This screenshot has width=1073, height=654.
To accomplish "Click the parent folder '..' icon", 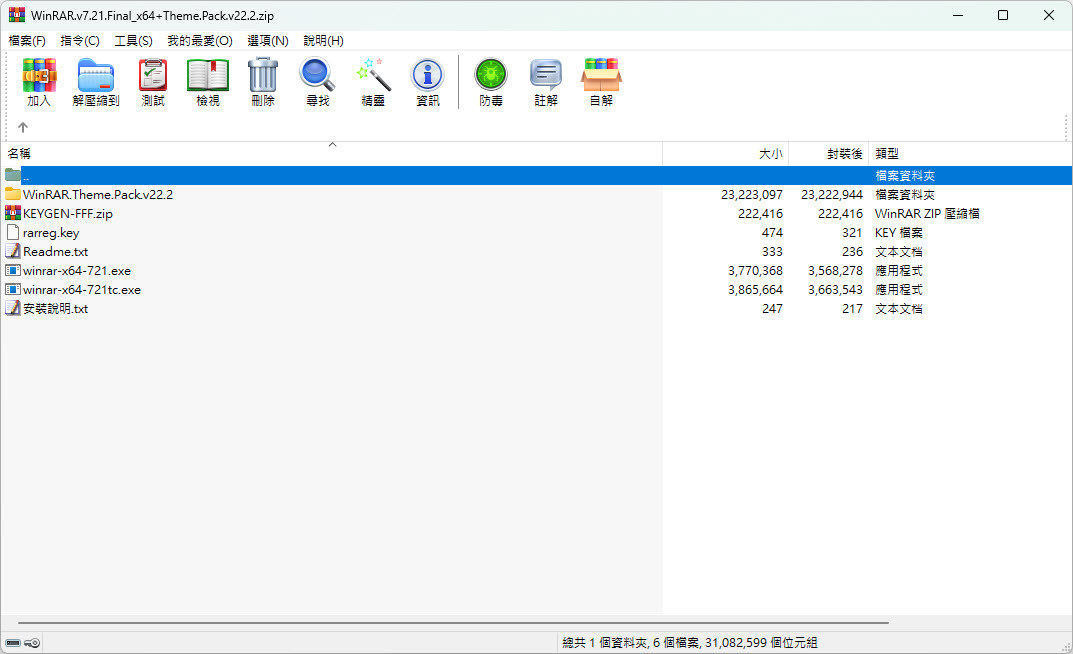I will click(x=12, y=175).
